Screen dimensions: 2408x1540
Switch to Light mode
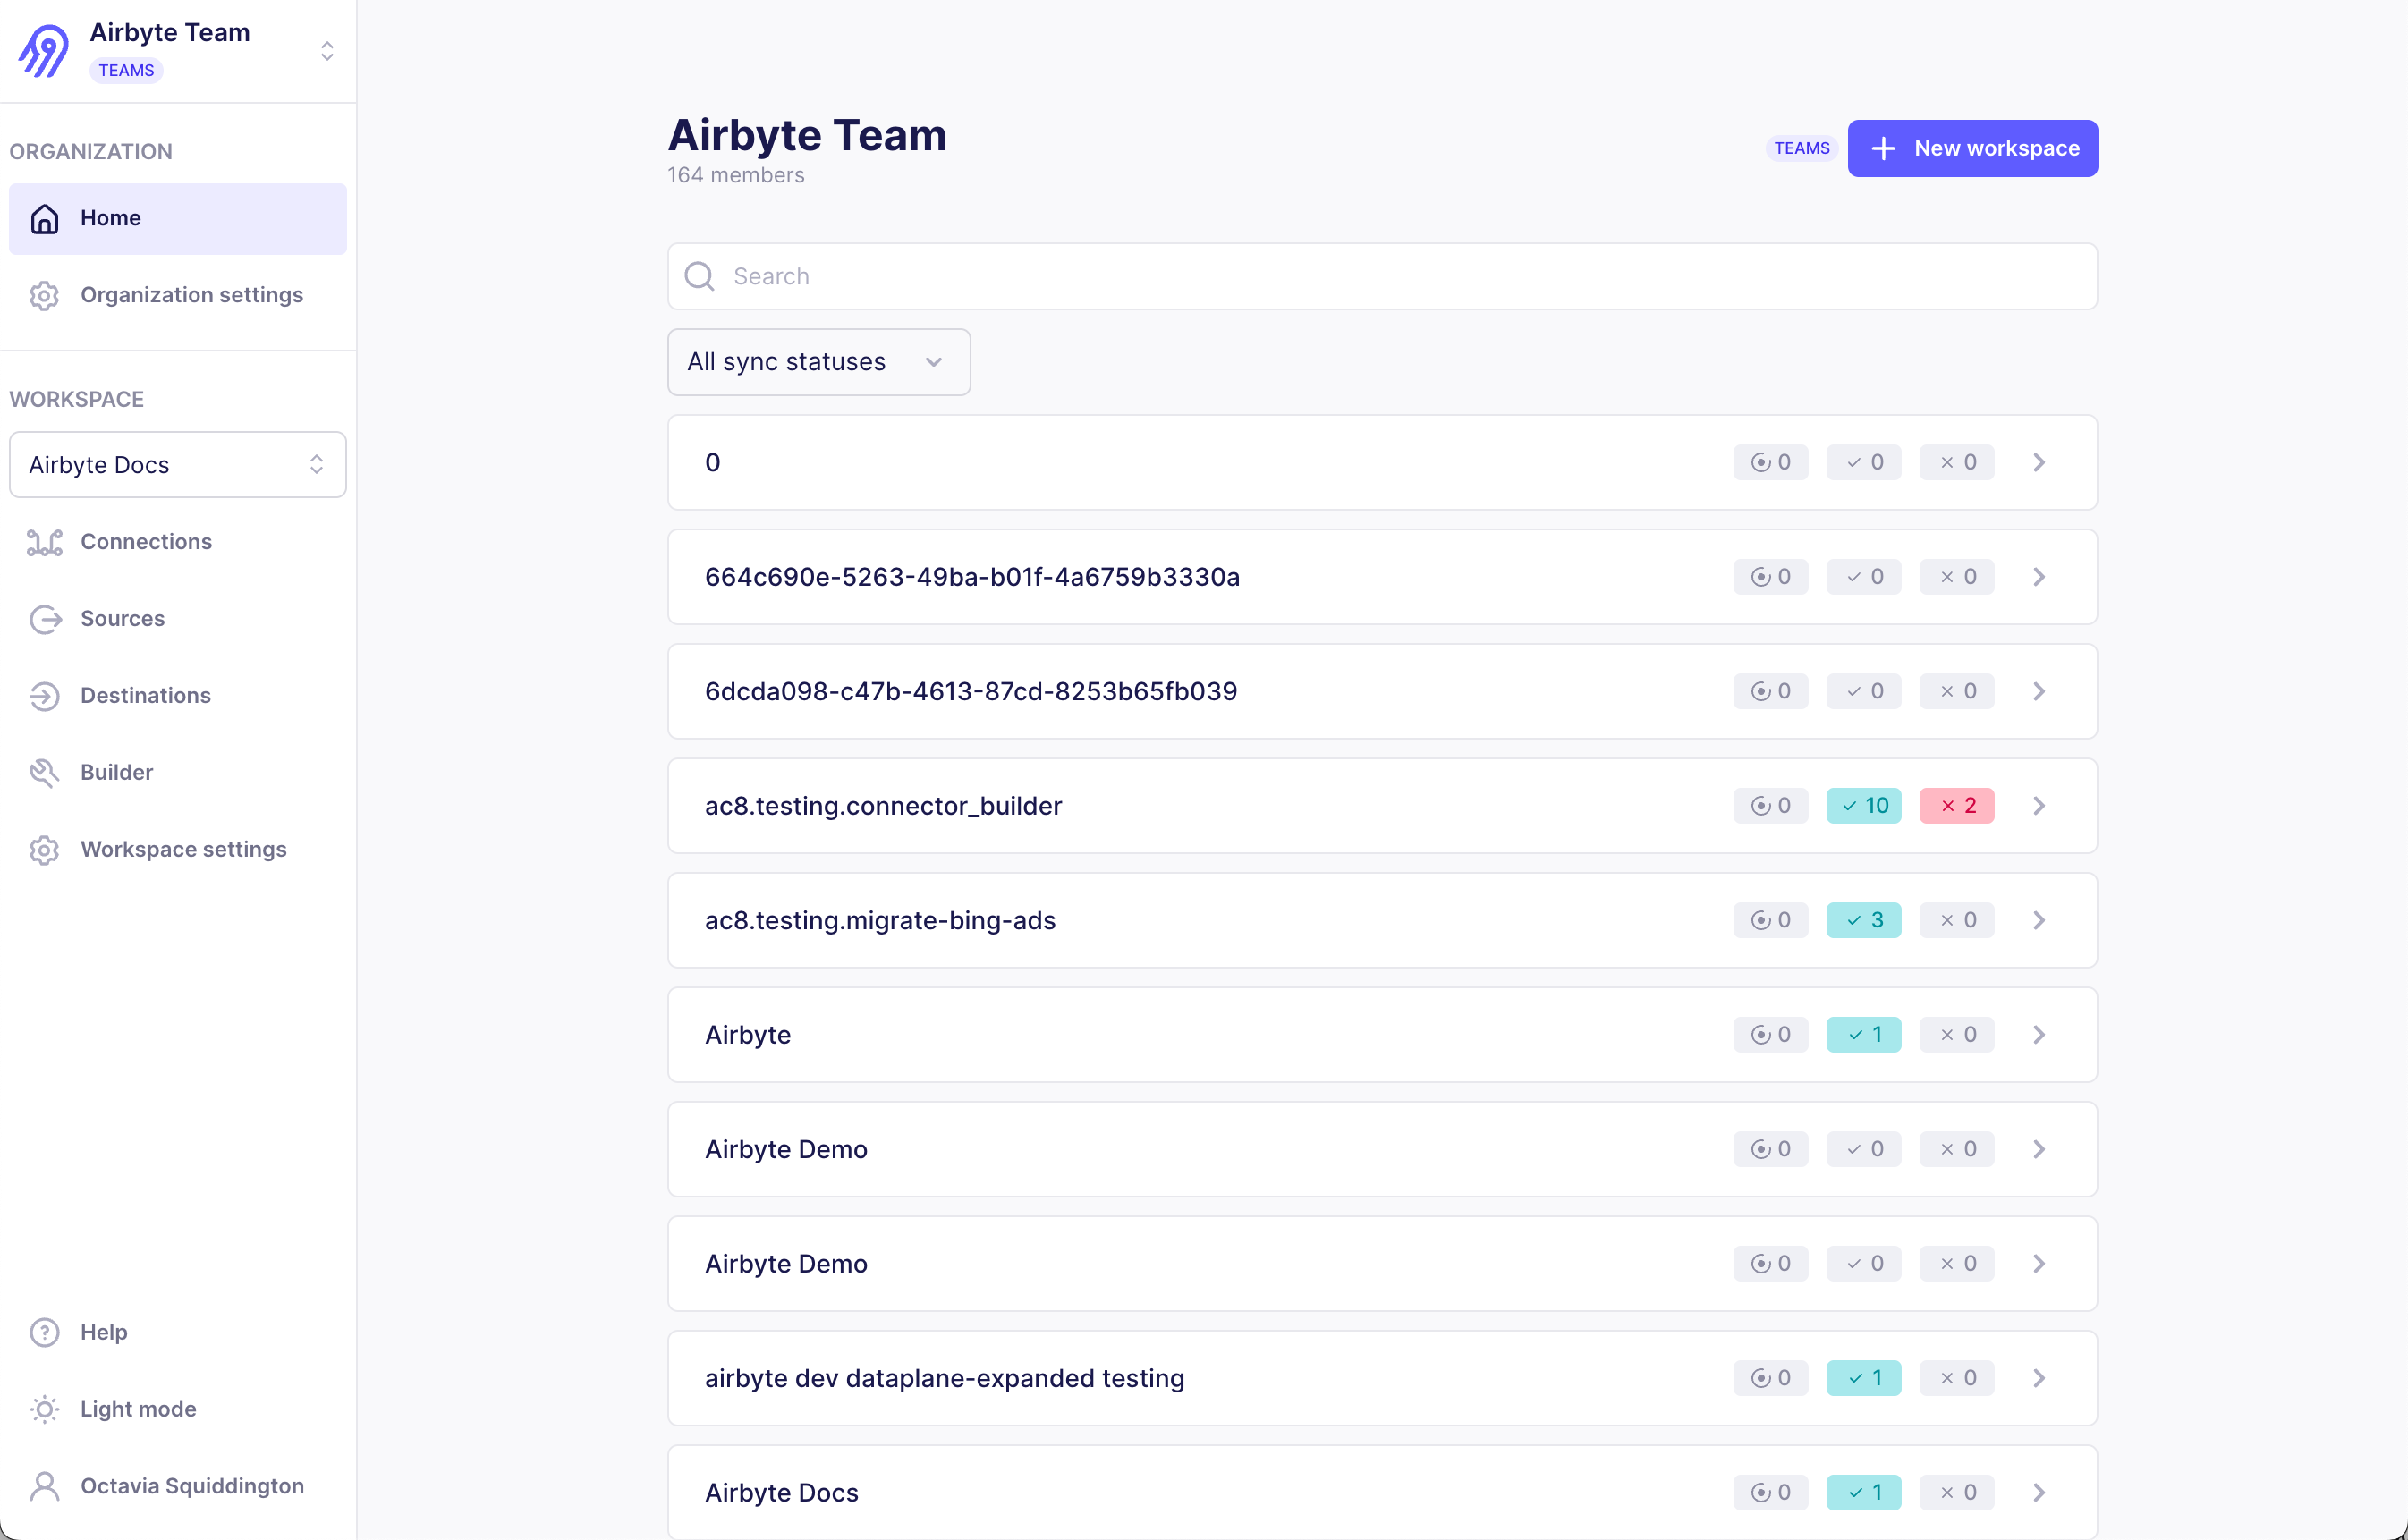pyautogui.click(x=138, y=1409)
